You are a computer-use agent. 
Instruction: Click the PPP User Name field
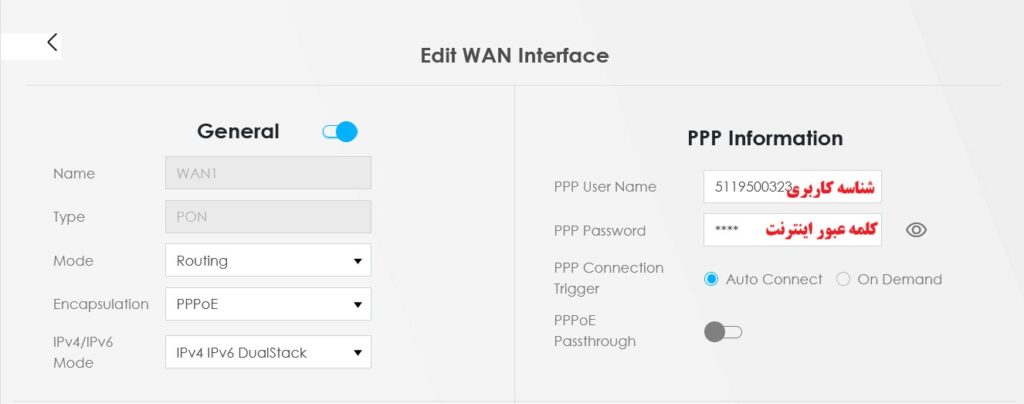coord(792,187)
